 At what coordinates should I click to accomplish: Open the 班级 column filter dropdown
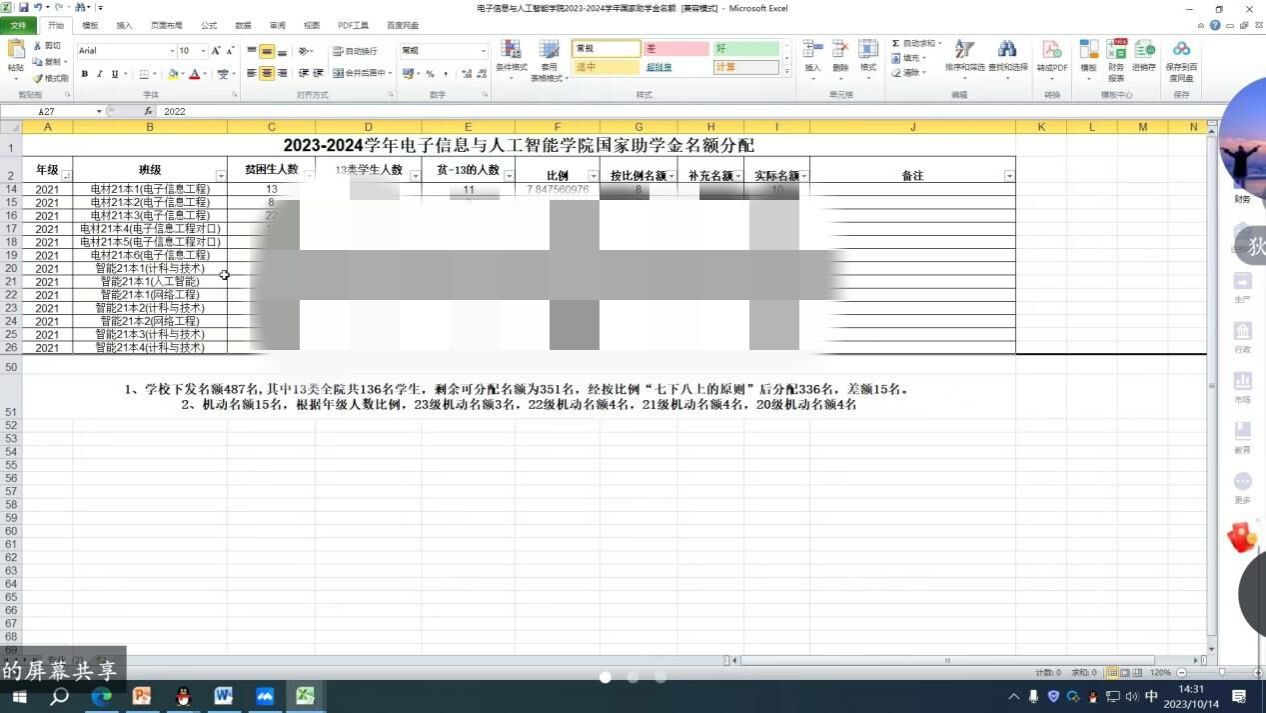click(221, 176)
